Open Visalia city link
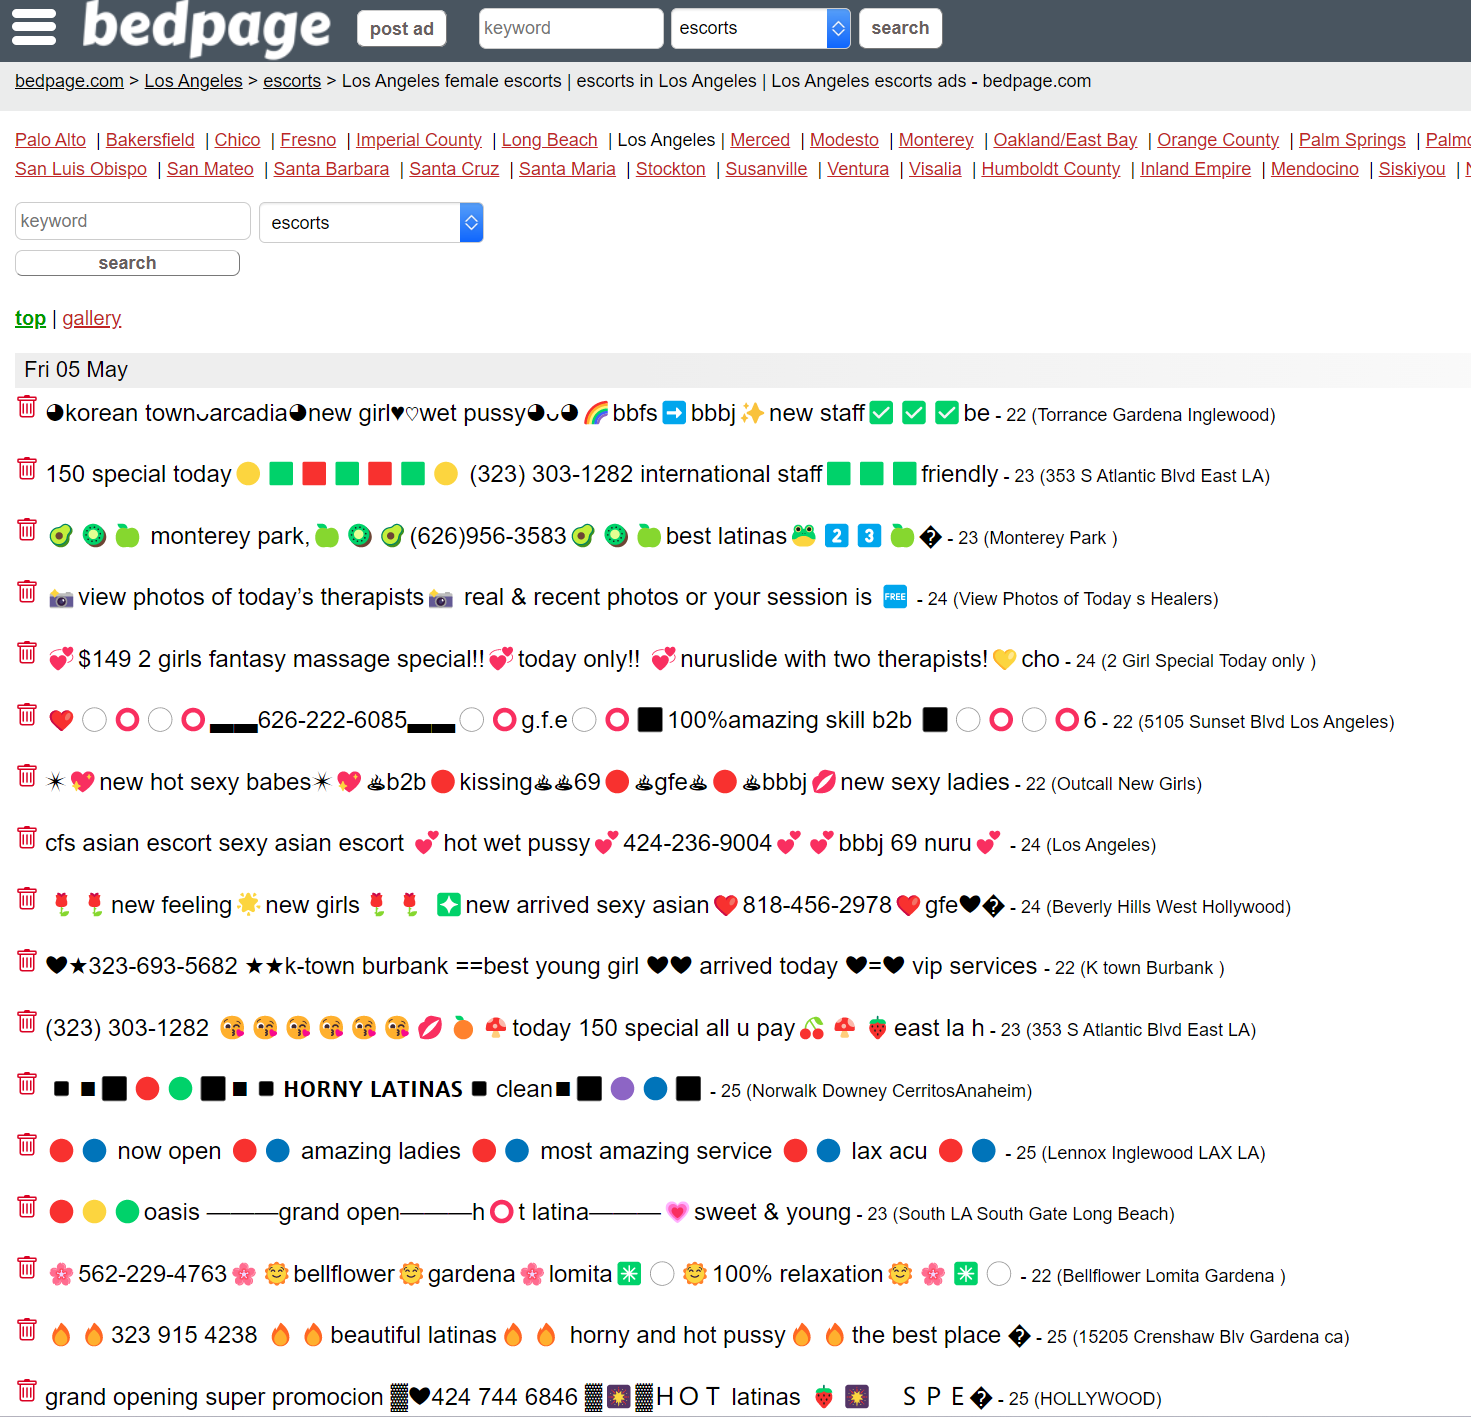The width and height of the screenshot is (1471, 1417). [x=935, y=169]
